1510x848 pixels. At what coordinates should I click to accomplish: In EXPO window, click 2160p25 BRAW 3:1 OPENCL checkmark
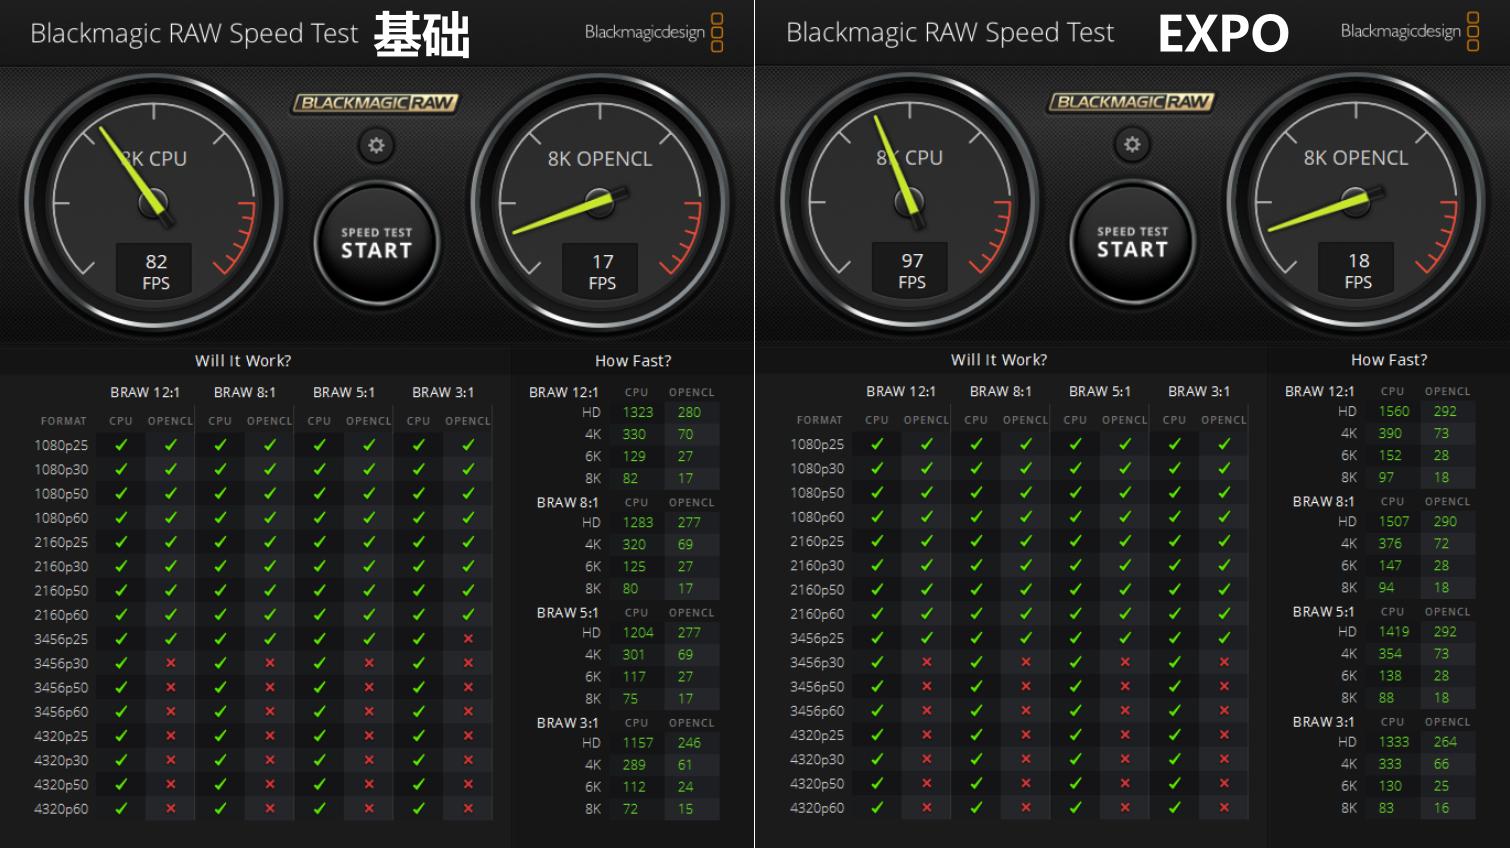click(x=1224, y=541)
